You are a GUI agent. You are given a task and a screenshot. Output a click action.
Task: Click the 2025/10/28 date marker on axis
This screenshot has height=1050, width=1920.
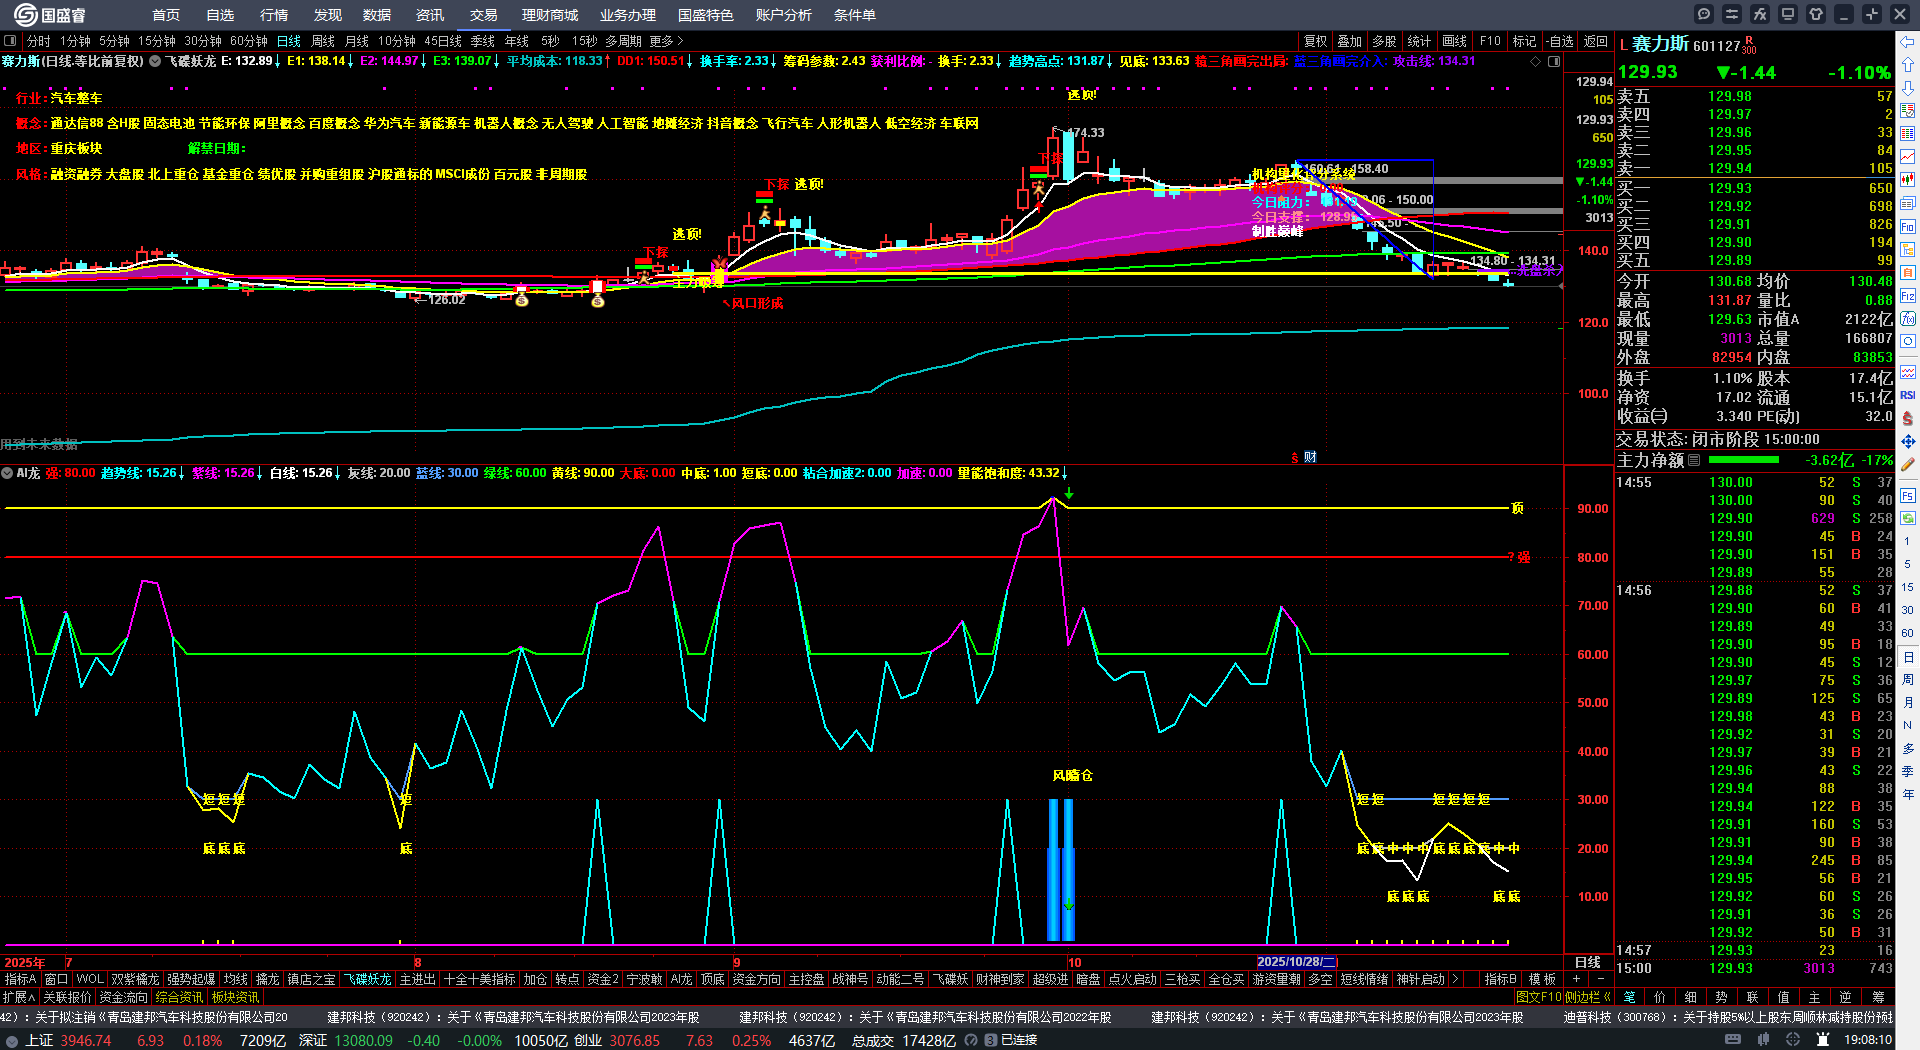click(x=1297, y=962)
